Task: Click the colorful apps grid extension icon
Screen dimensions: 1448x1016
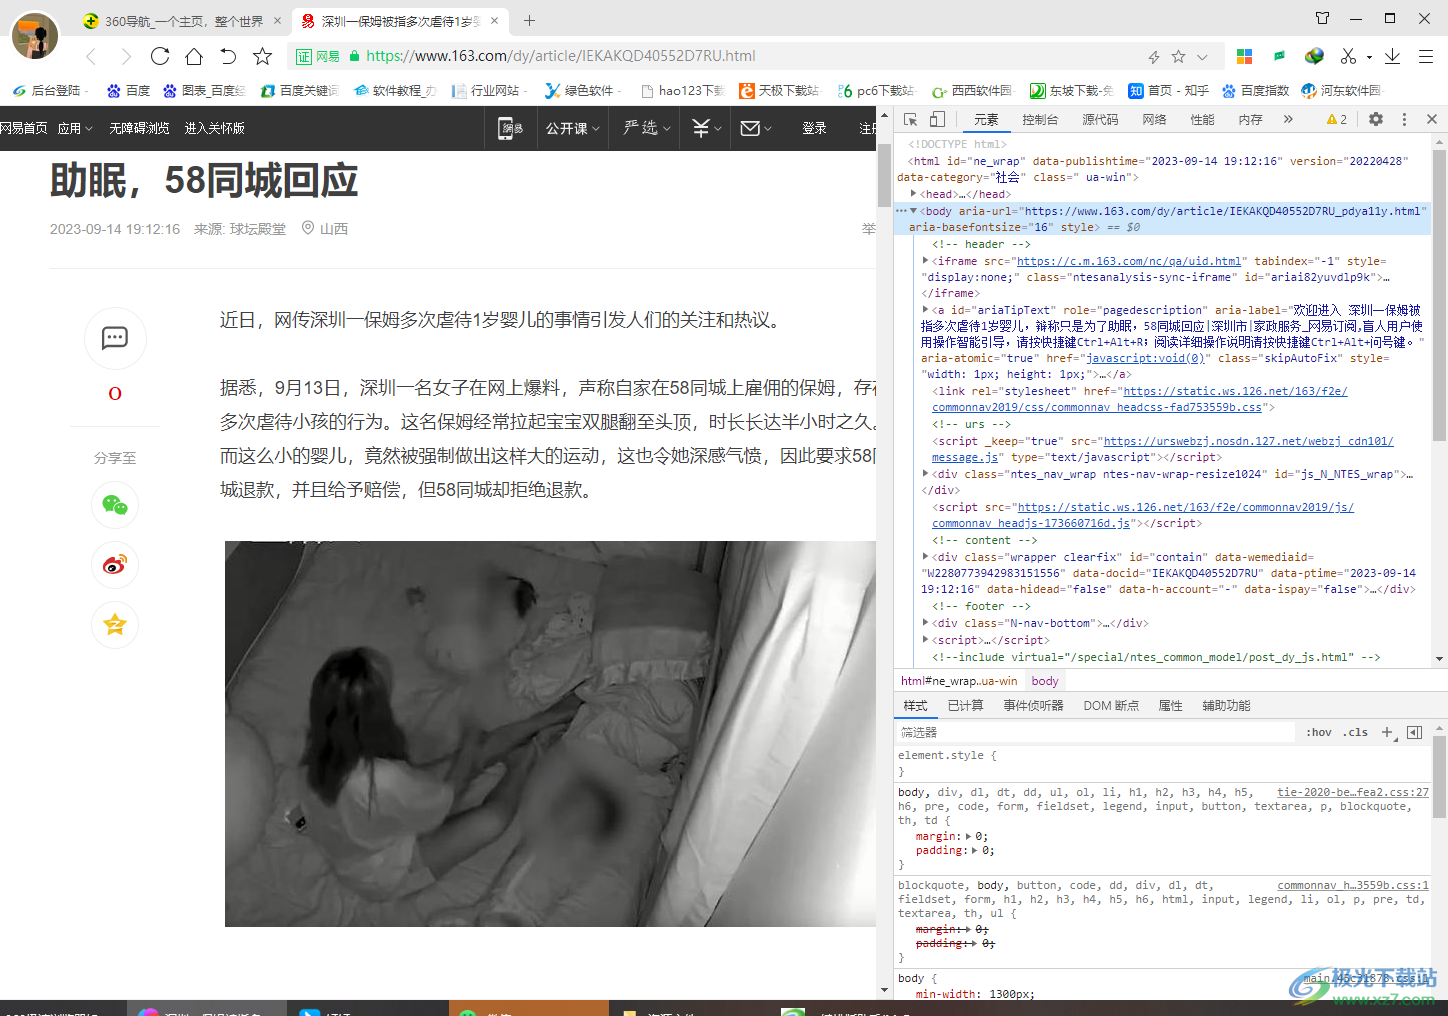Action: point(1244,56)
